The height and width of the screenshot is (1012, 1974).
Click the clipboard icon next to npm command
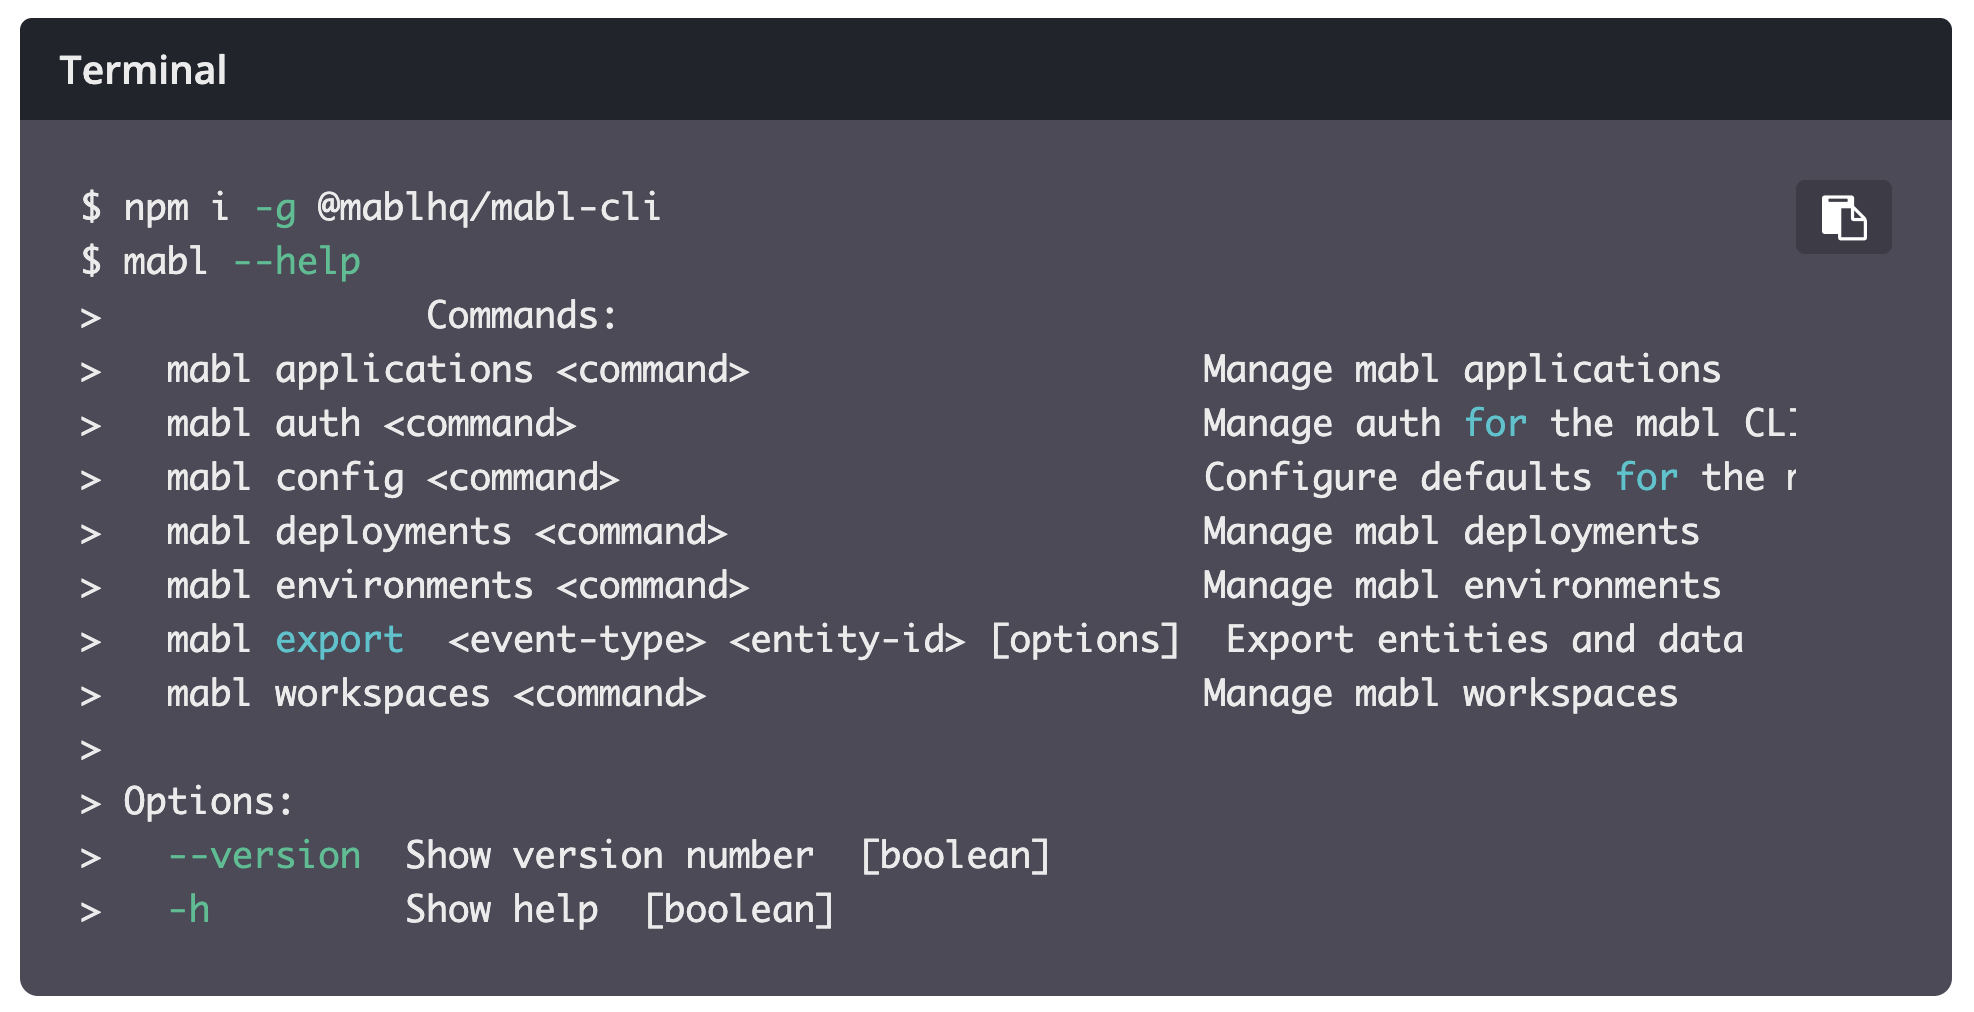click(1843, 218)
